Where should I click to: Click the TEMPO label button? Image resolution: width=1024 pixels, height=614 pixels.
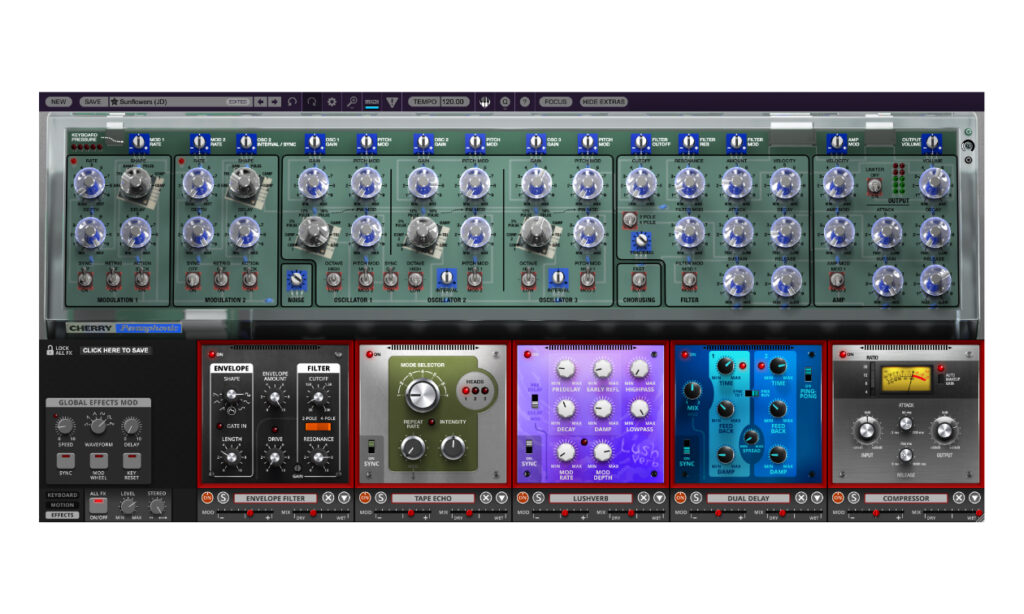point(424,102)
